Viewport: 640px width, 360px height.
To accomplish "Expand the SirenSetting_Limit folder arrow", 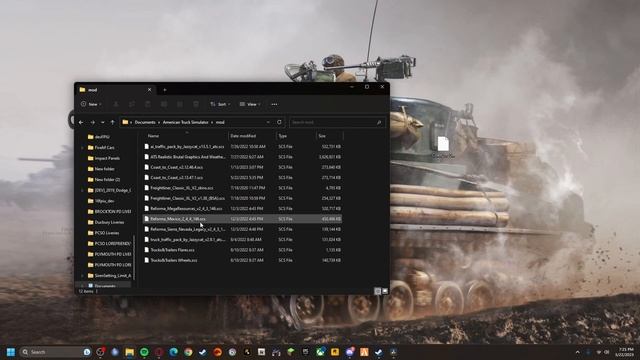I will point(82,276).
